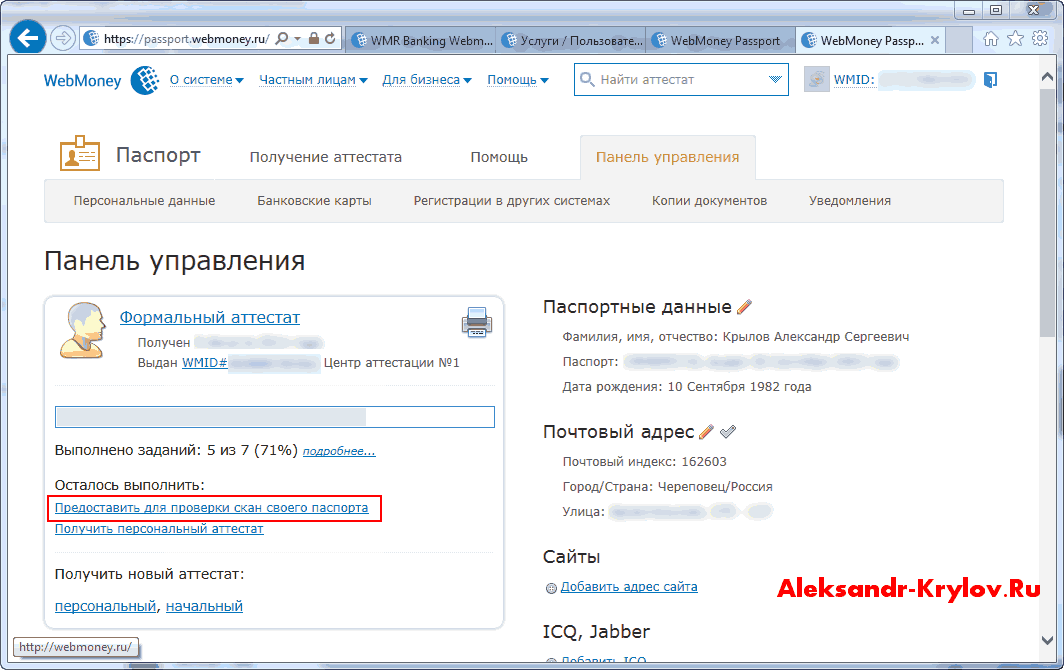Switch to the third WebMoney Passport tab

pos(721,40)
